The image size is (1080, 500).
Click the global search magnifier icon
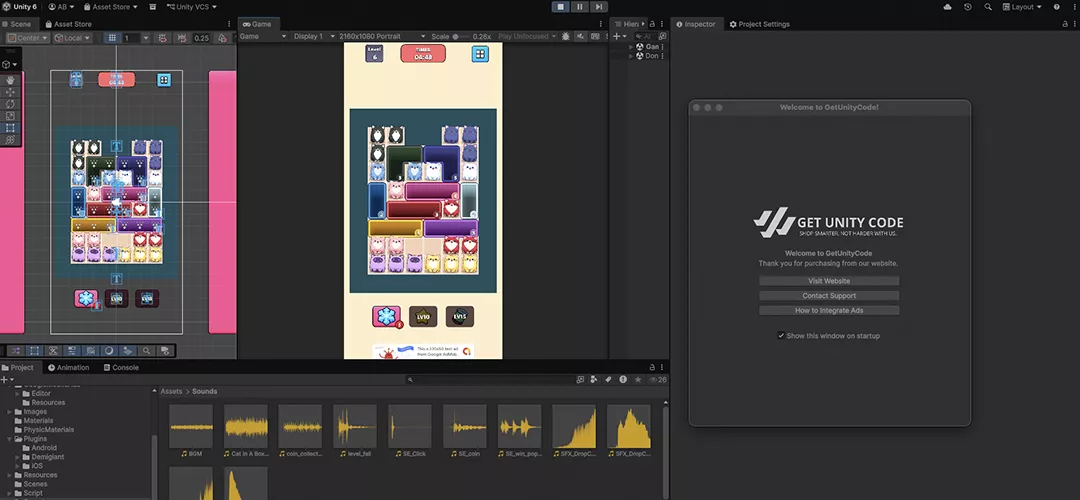pyautogui.click(x=988, y=7)
